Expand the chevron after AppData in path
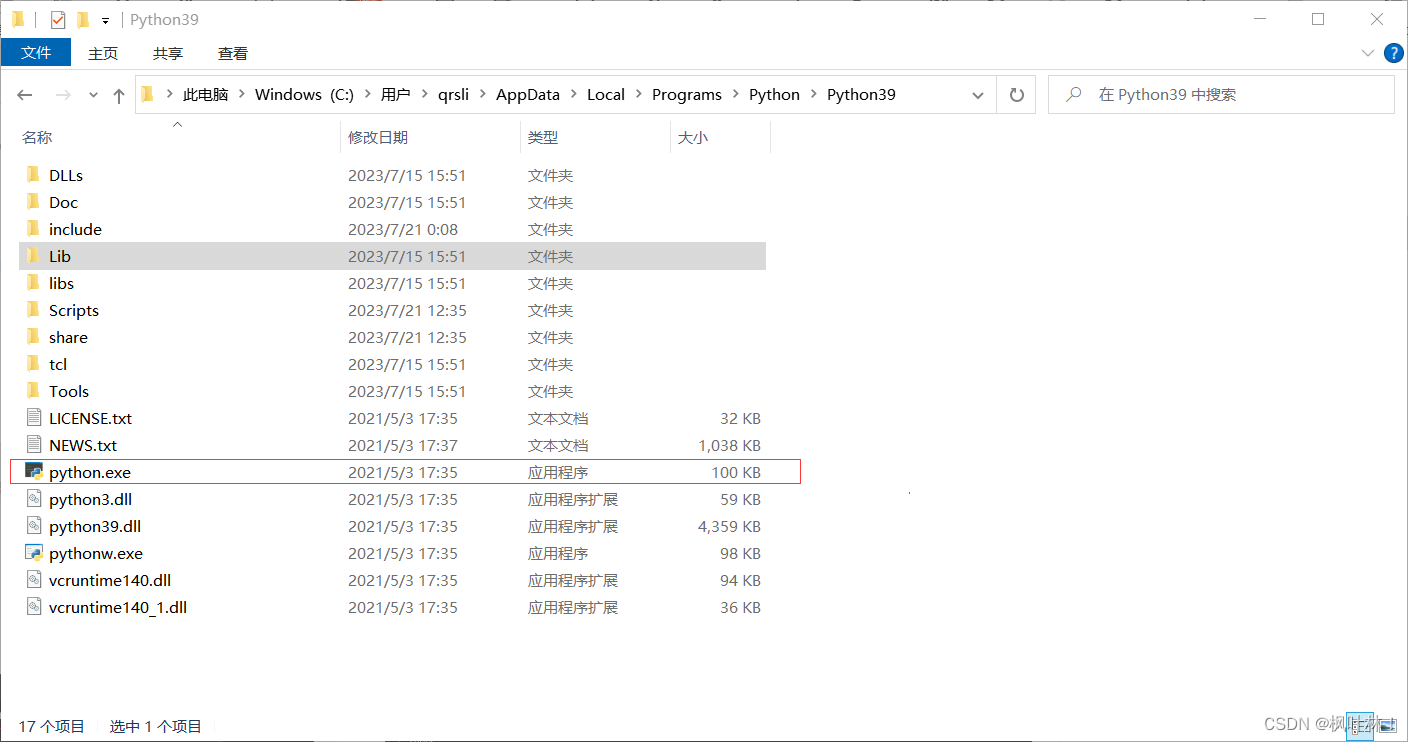Image resolution: width=1408 pixels, height=742 pixels. tap(574, 95)
